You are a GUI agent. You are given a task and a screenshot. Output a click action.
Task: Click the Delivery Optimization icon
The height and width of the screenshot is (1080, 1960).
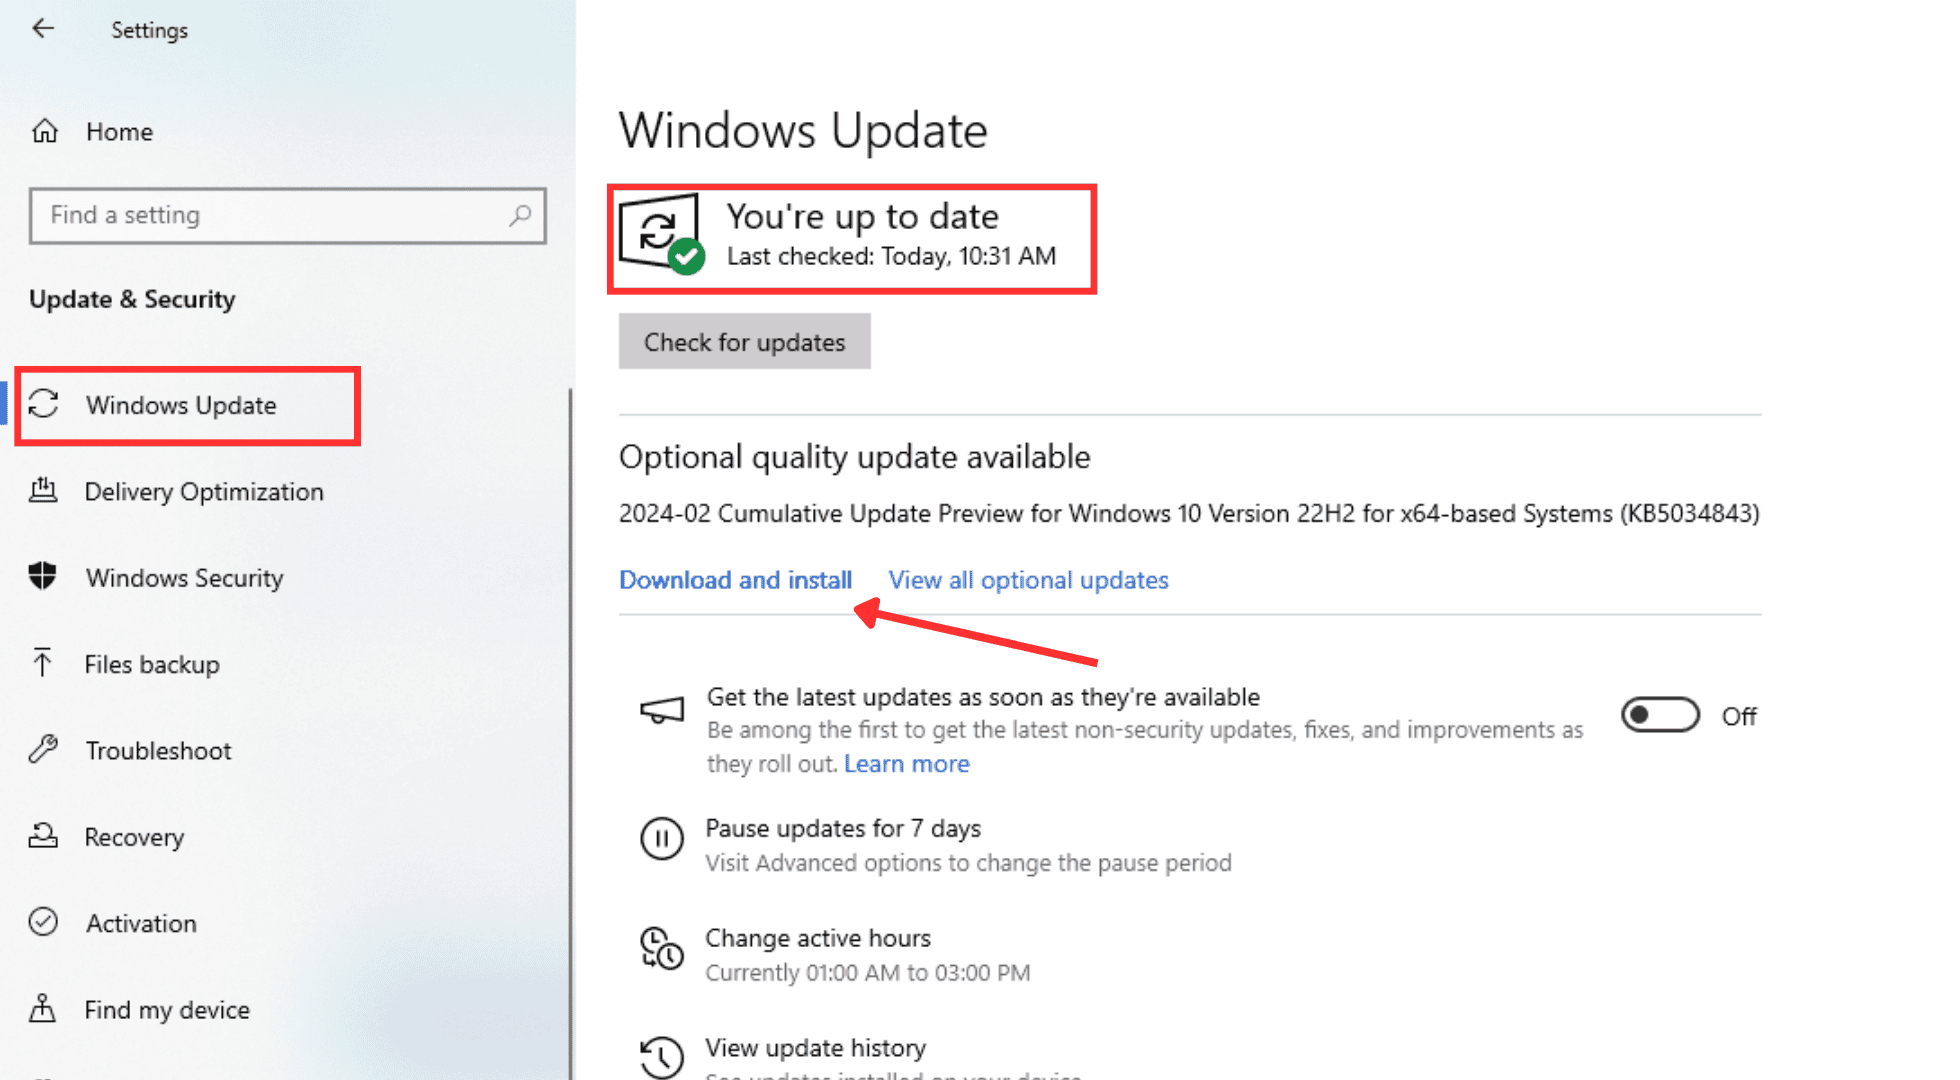click(x=43, y=491)
